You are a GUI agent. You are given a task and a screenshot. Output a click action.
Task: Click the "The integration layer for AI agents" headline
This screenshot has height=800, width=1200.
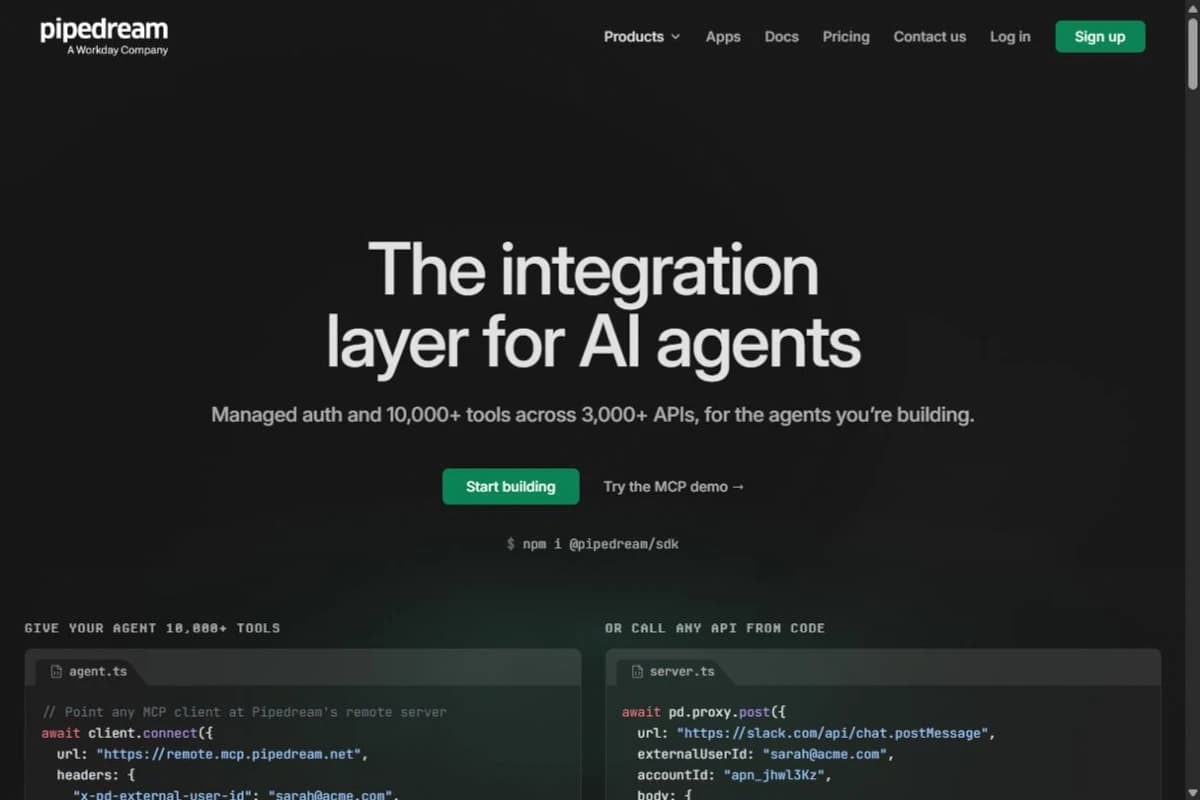[593, 304]
